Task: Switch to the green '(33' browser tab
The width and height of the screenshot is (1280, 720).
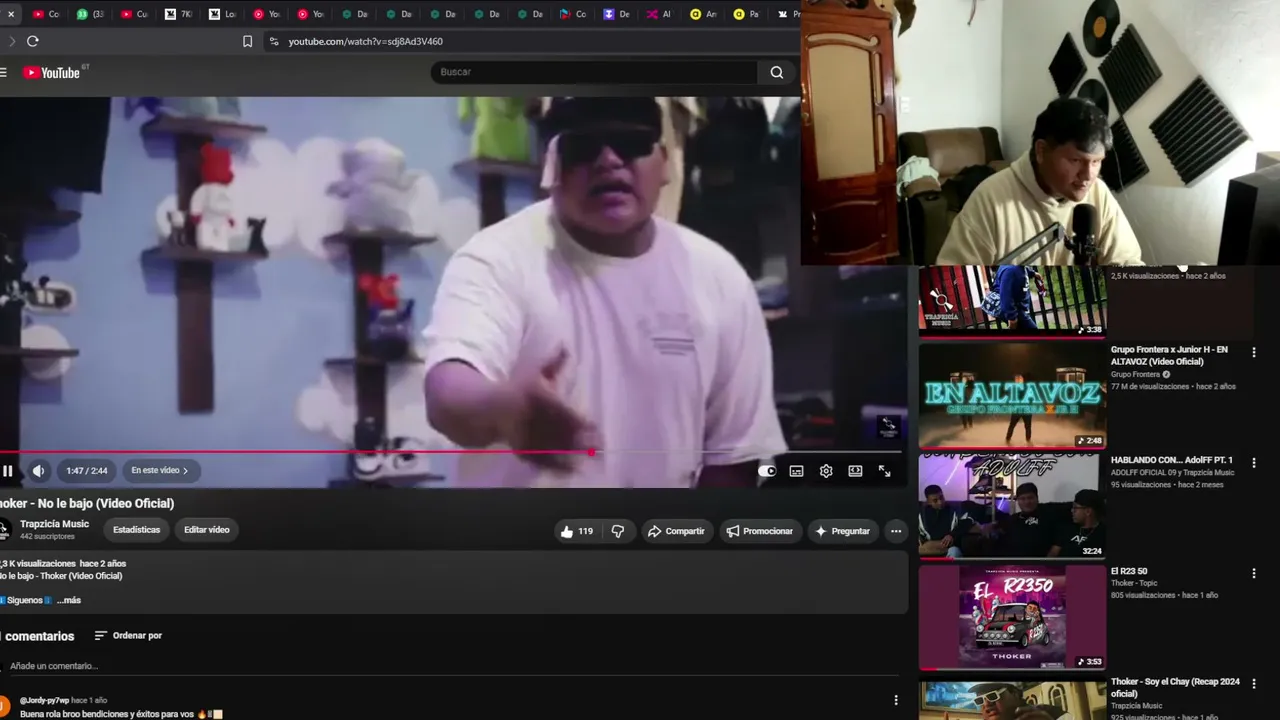Action: click(x=88, y=14)
